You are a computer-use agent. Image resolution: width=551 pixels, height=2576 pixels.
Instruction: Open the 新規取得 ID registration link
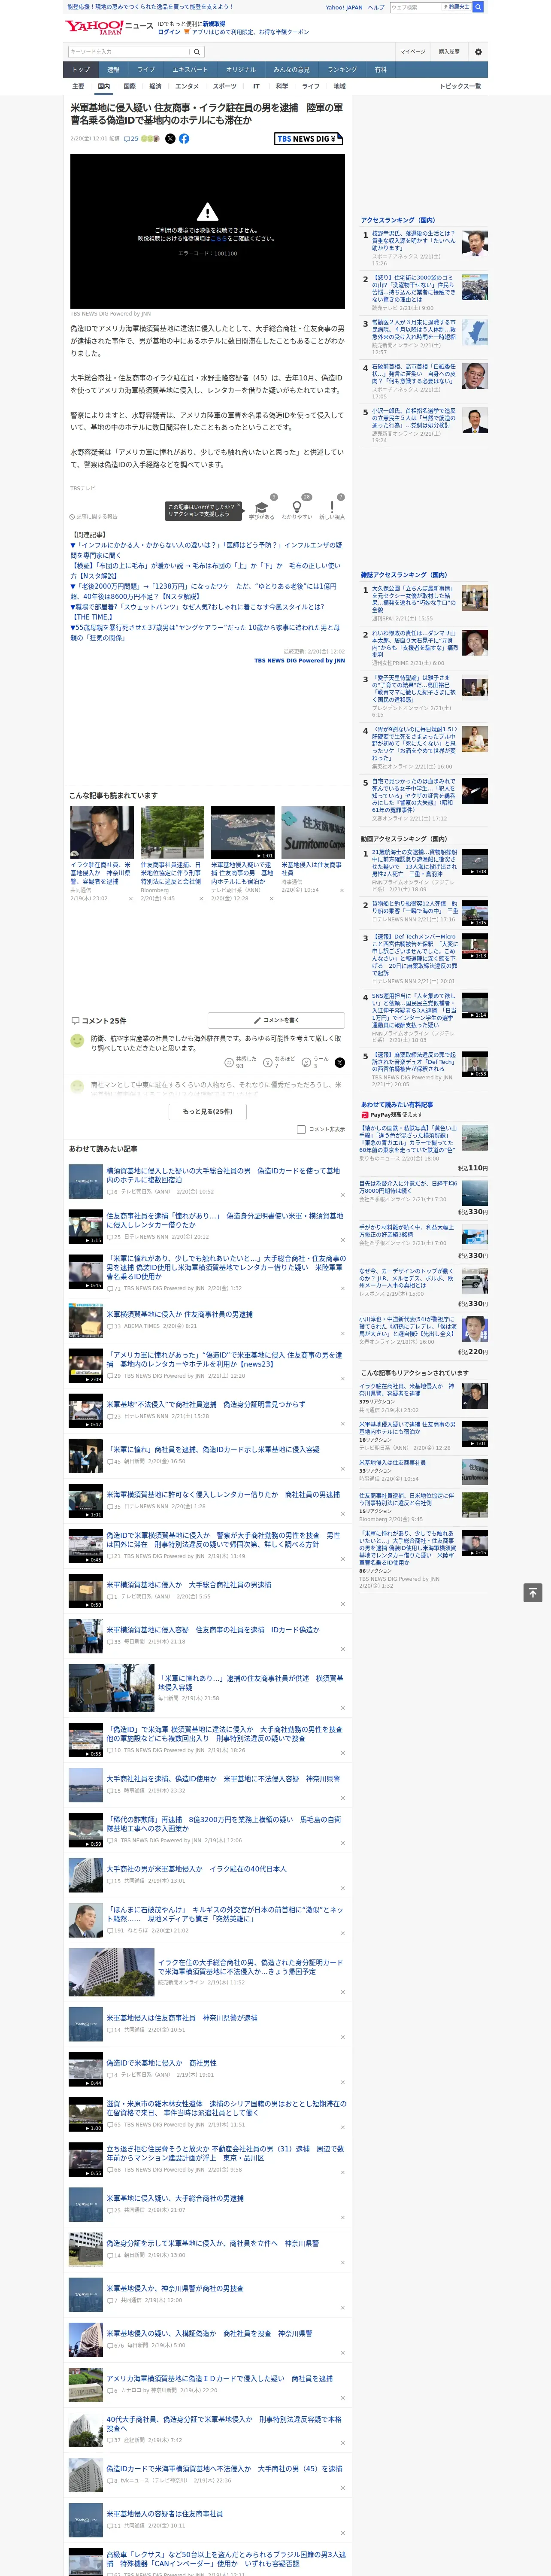(214, 24)
